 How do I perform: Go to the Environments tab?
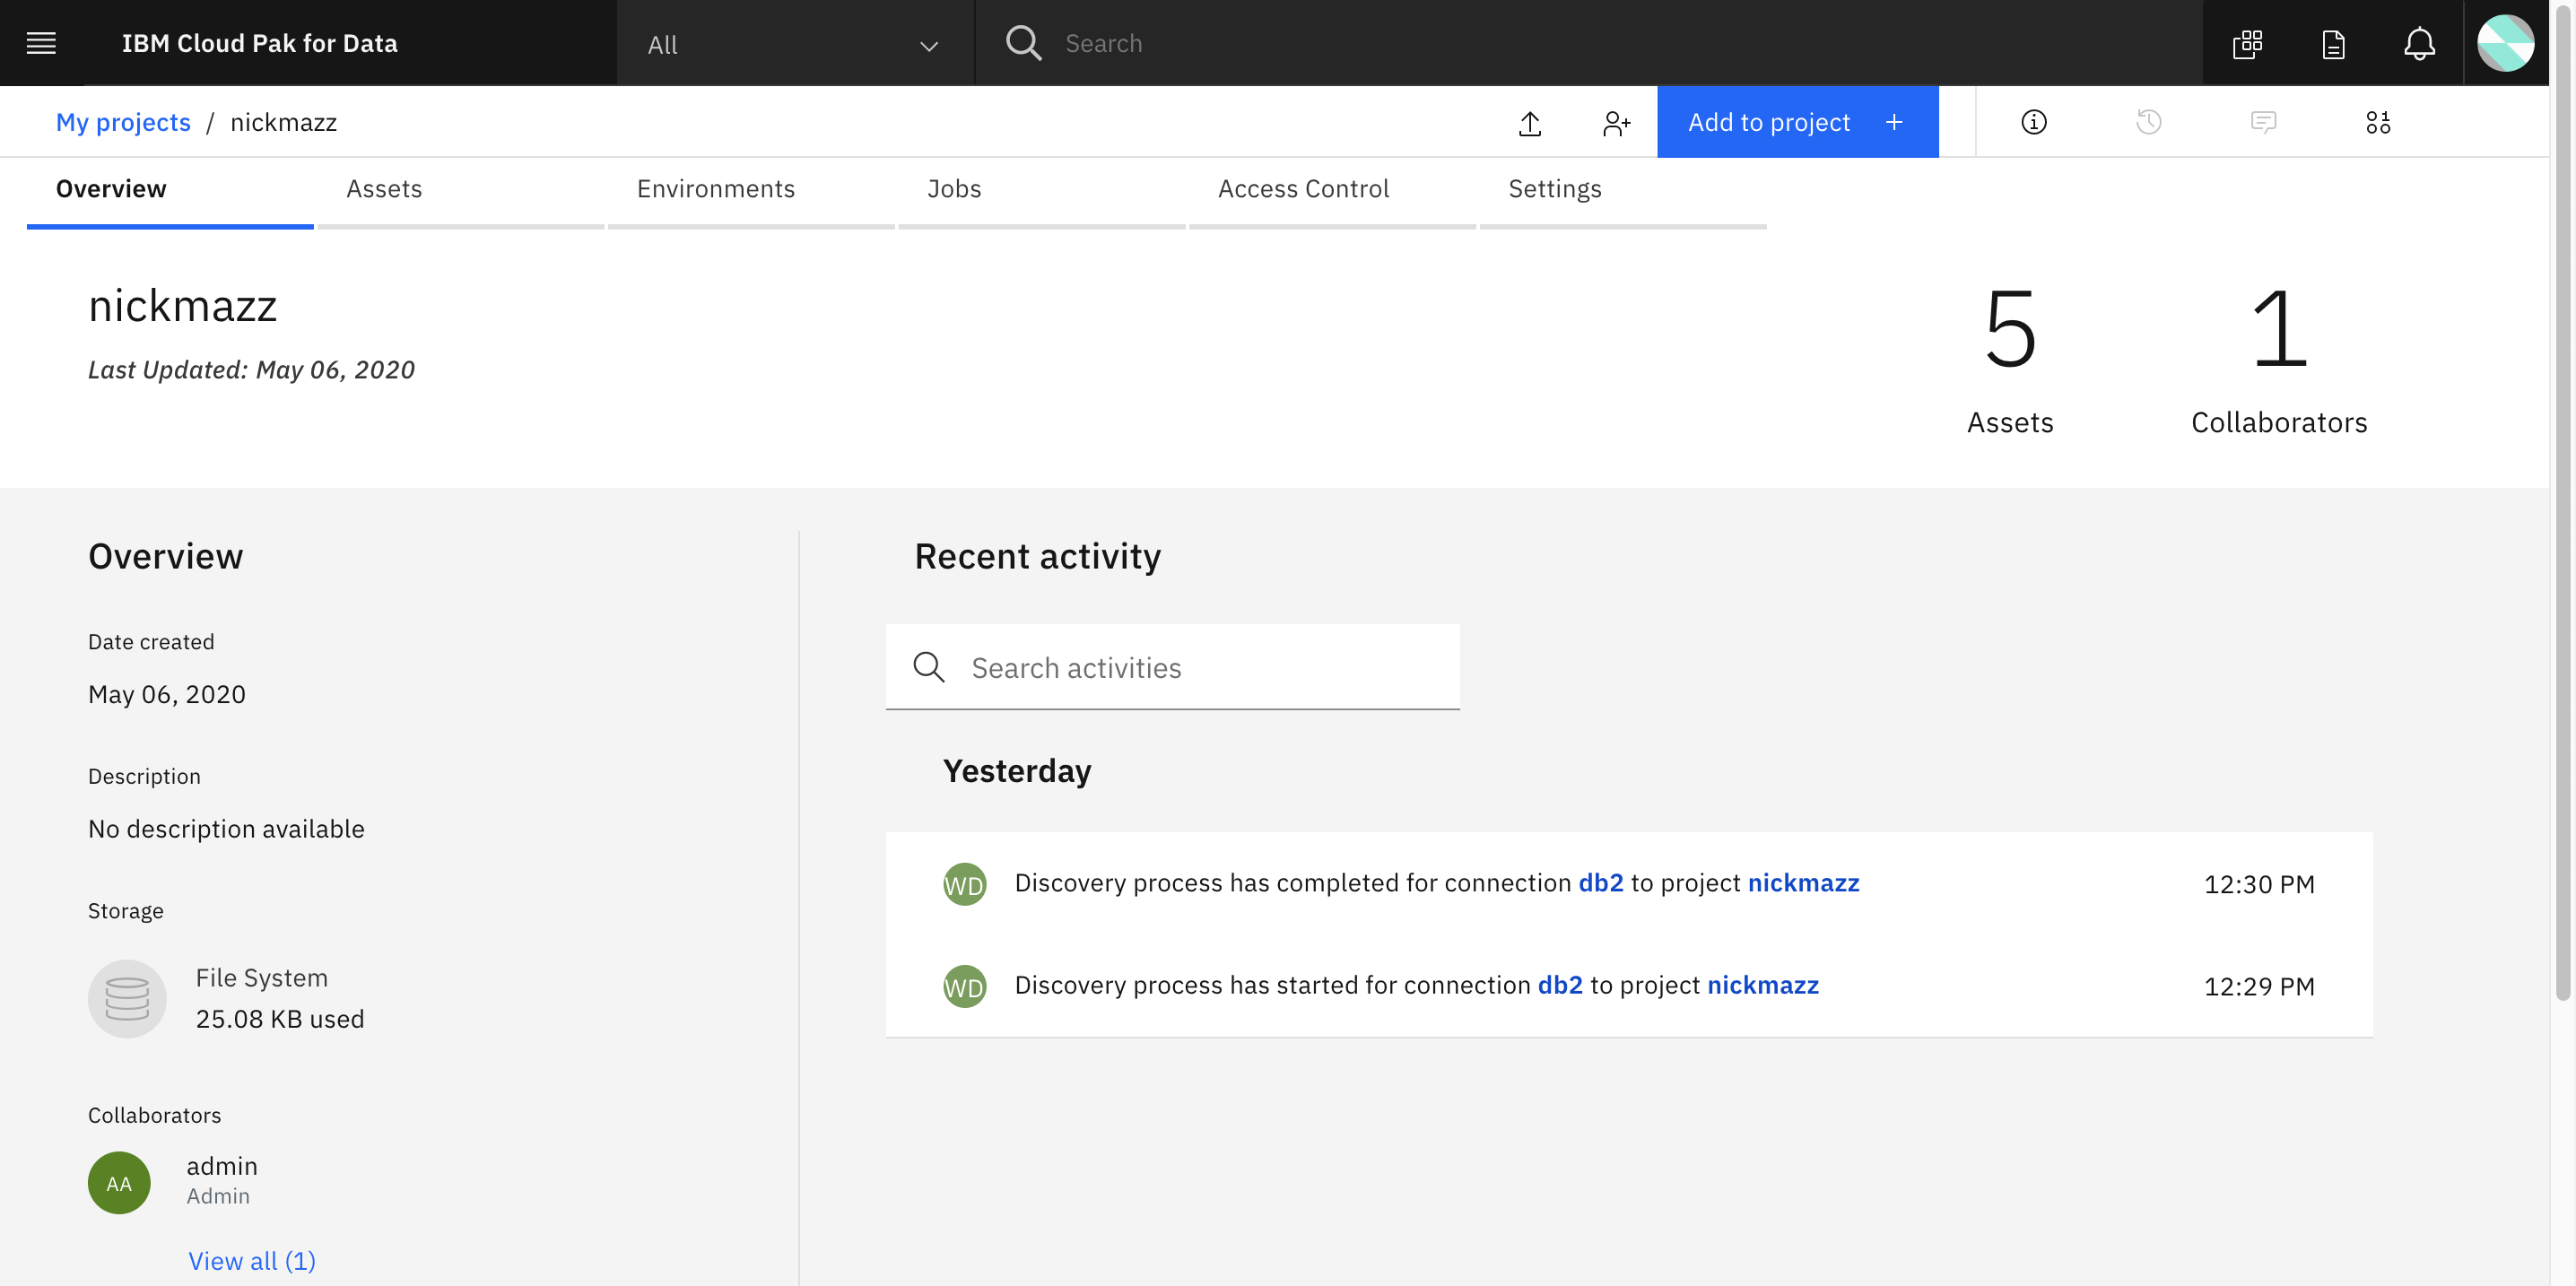point(715,189)
